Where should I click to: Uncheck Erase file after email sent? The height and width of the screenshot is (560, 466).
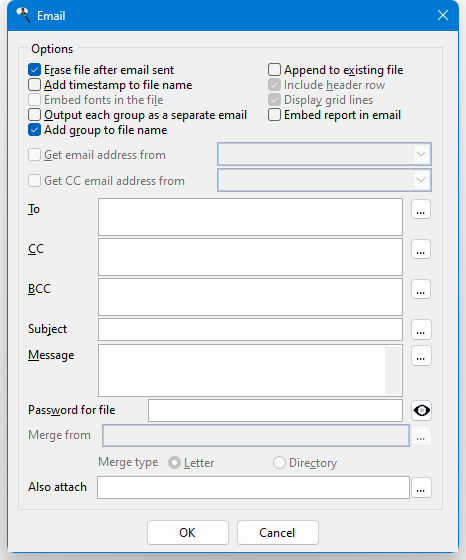click(34, 70)
